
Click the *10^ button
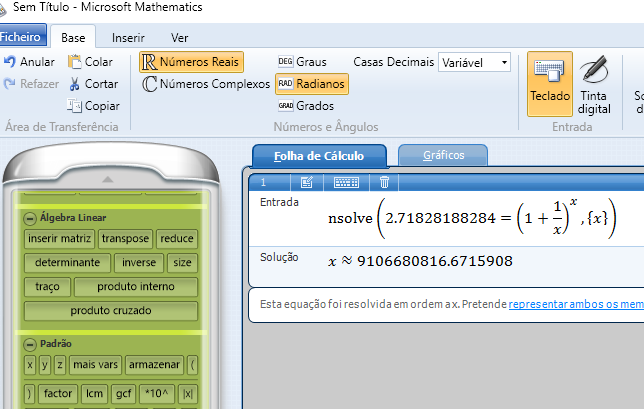coord(157,394)
